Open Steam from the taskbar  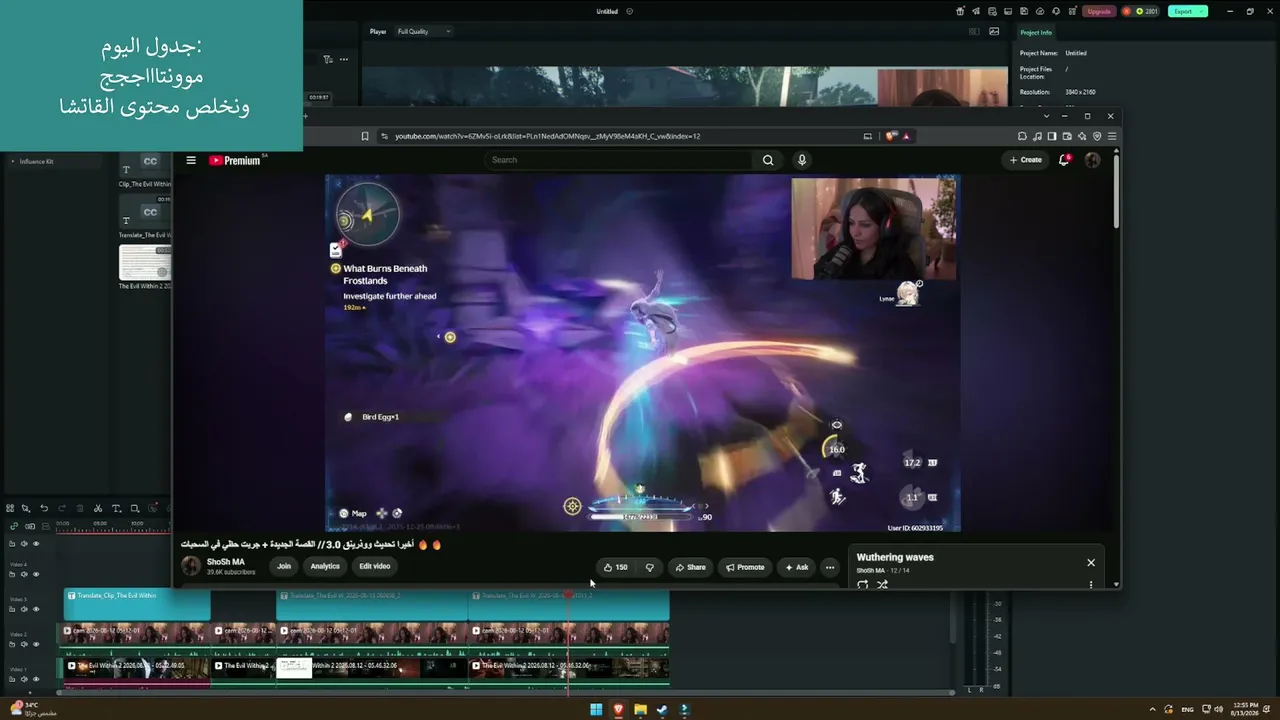[x=662, y=710]
